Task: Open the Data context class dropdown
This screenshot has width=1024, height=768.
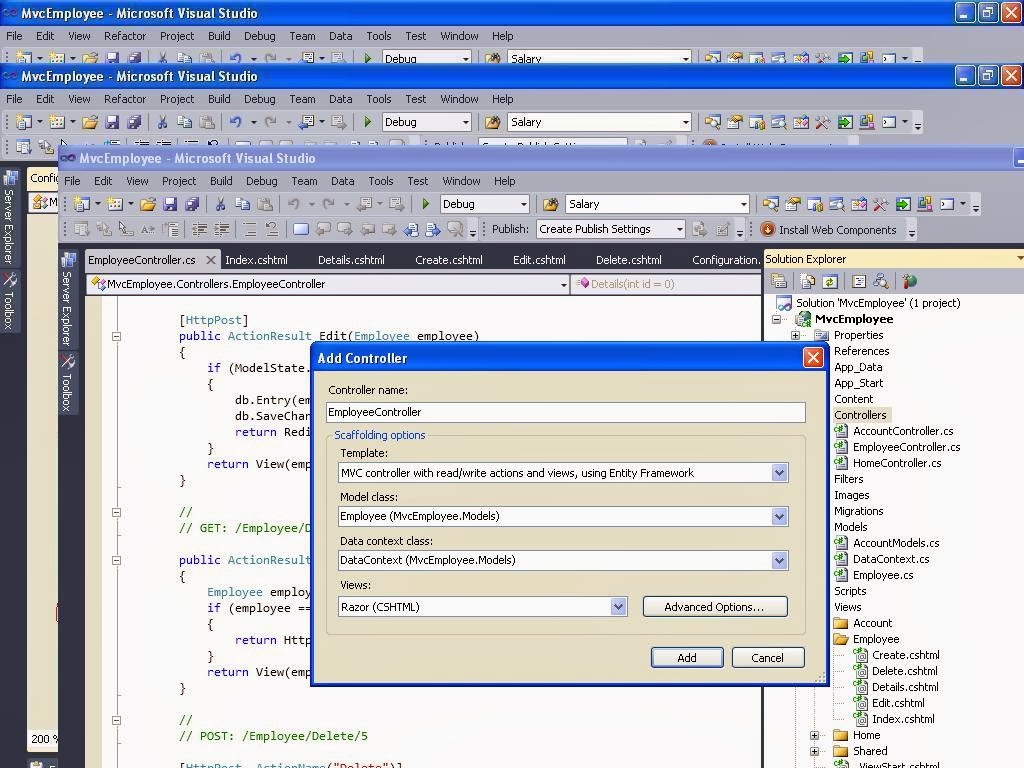Action: (779, 560)
